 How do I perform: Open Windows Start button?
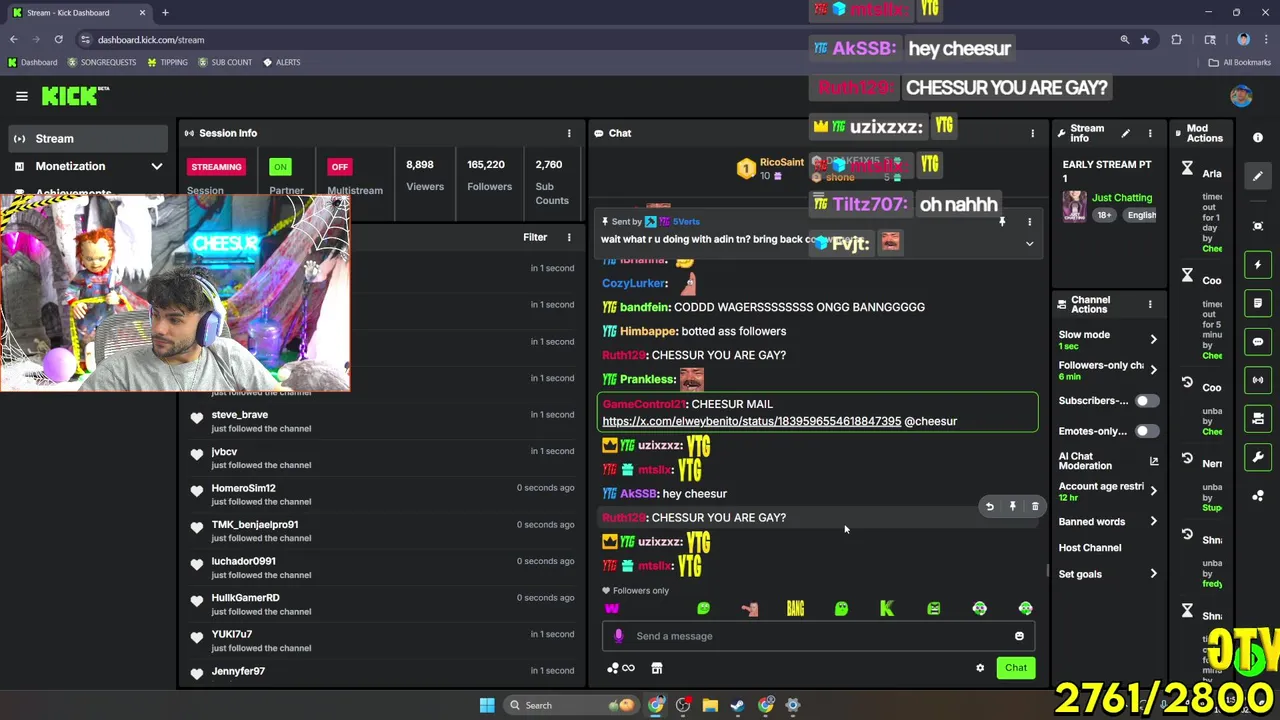tap(487, 705)
